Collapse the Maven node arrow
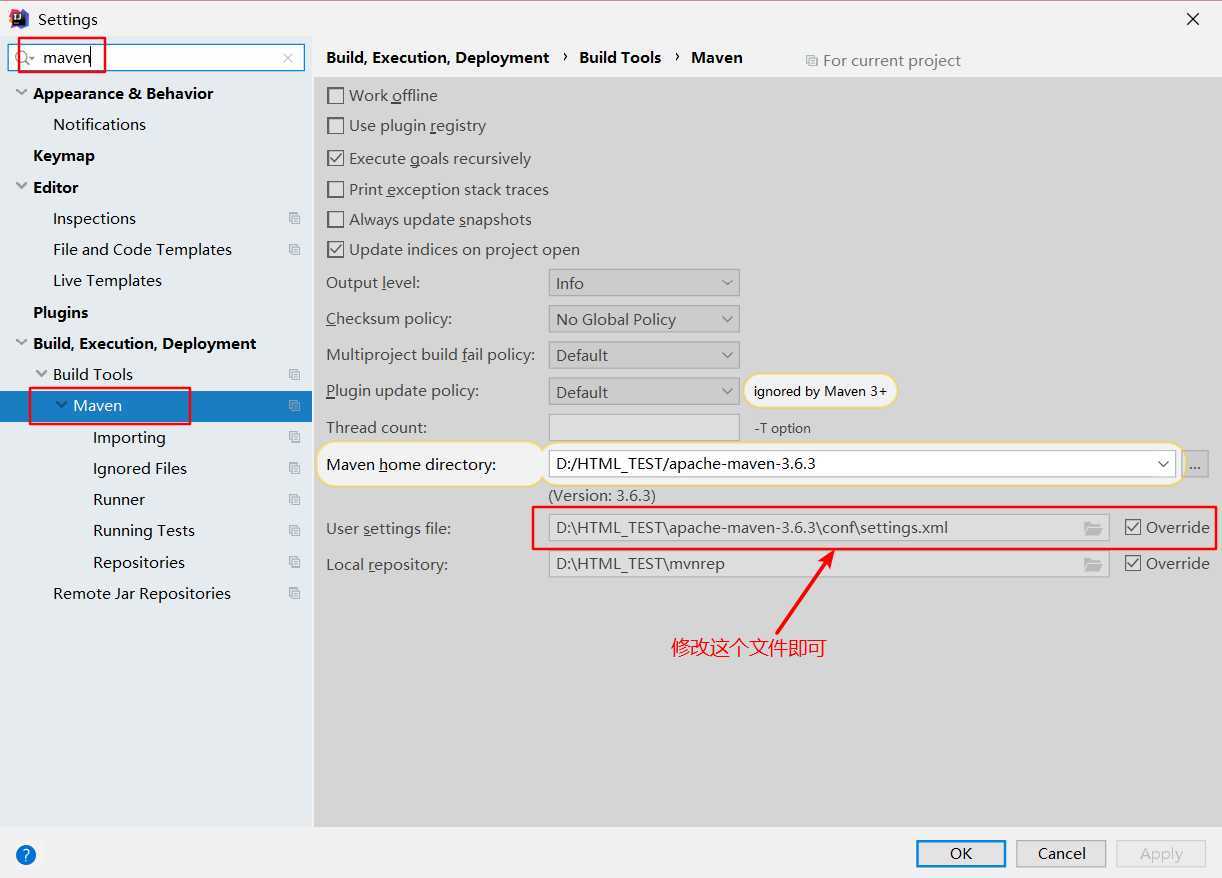Screen dimensions: 1222x878 [x=62, y=405]
